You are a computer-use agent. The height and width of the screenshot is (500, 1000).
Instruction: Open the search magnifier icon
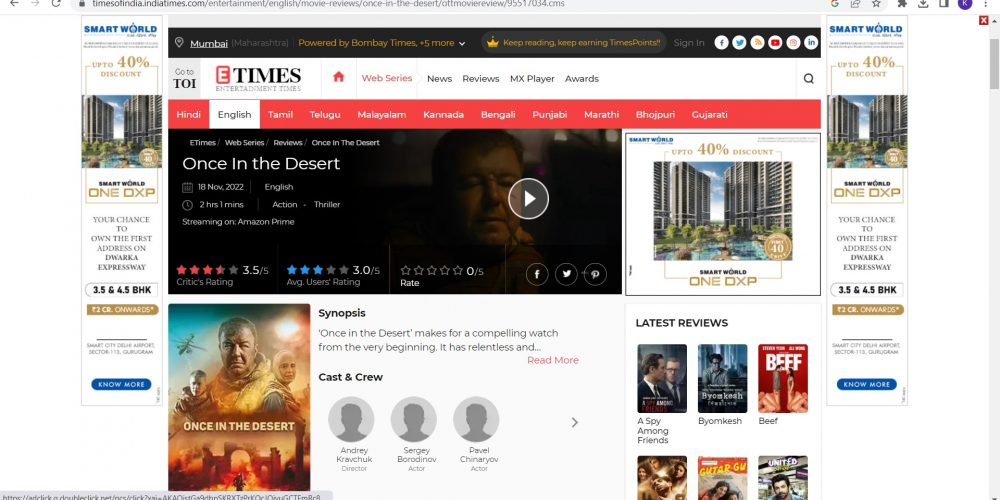[x=809, y=78]
